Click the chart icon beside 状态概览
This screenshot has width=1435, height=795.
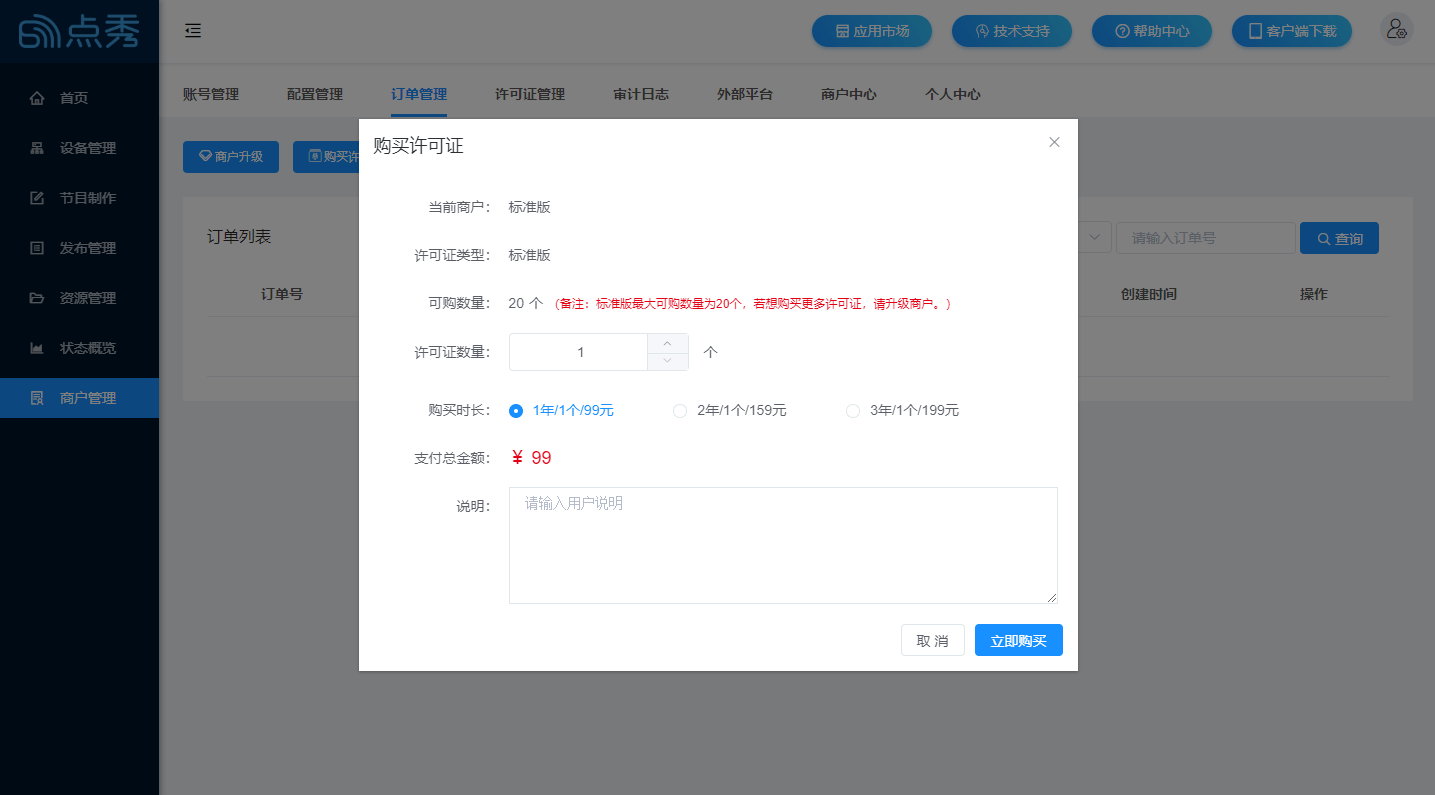pos(37,348)
